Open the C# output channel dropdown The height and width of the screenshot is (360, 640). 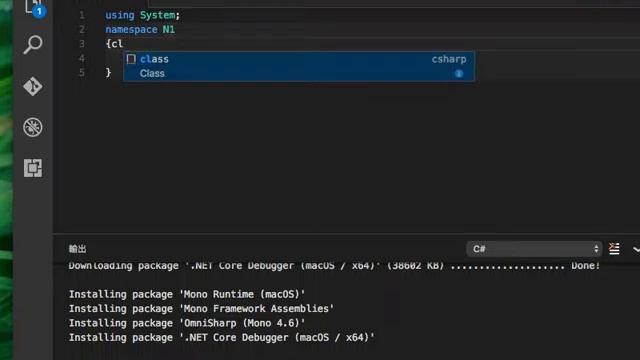click(x=534, y=249)
